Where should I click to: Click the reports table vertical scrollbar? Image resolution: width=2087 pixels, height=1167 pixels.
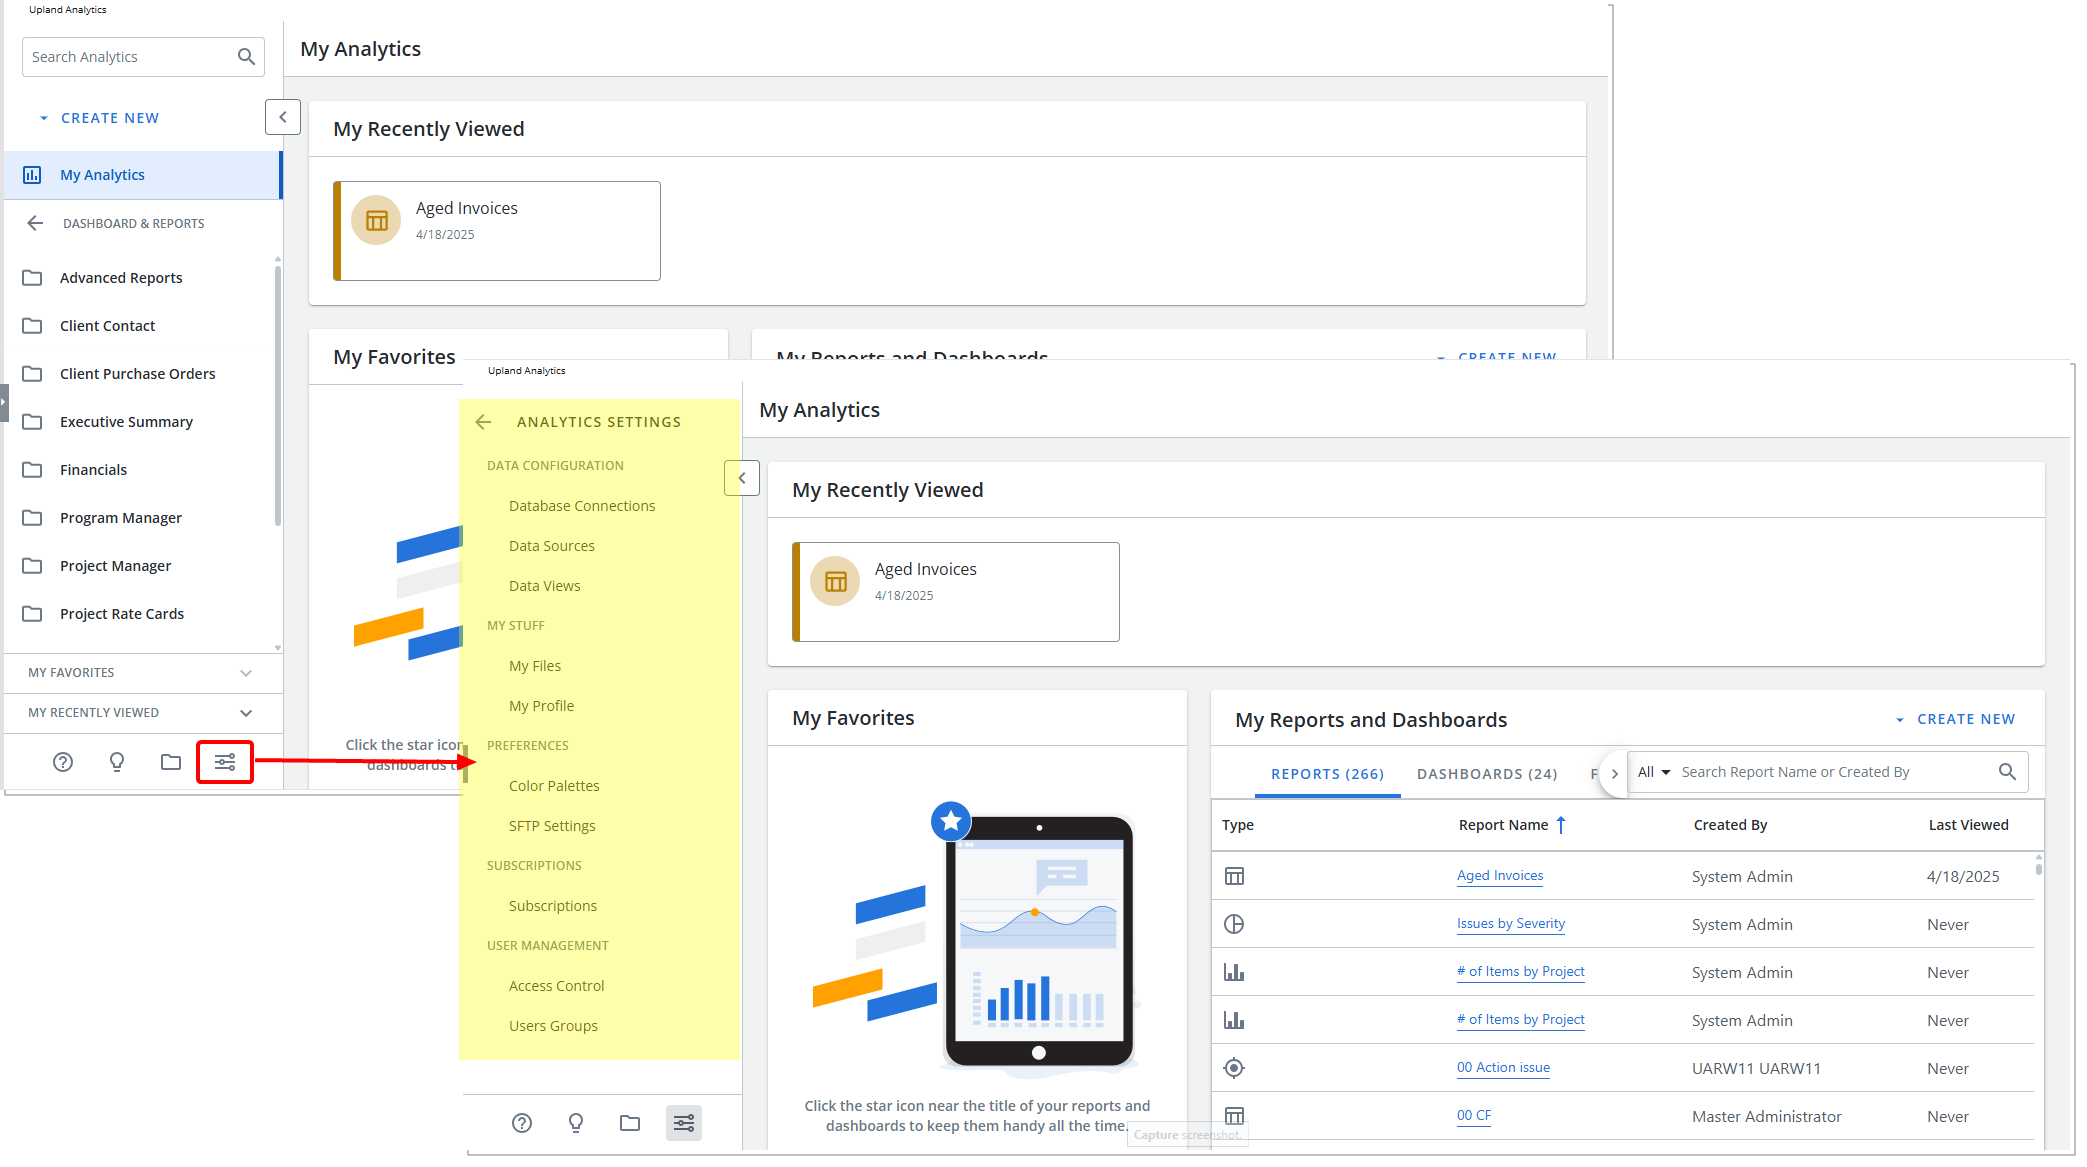[x=2038, y=867]
